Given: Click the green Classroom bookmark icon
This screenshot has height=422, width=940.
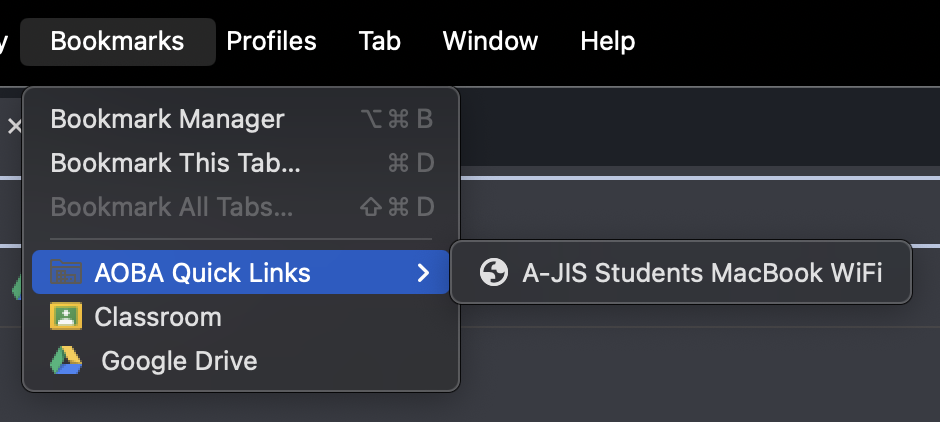Looking at the screenshot, I should [x=66, y=317].
